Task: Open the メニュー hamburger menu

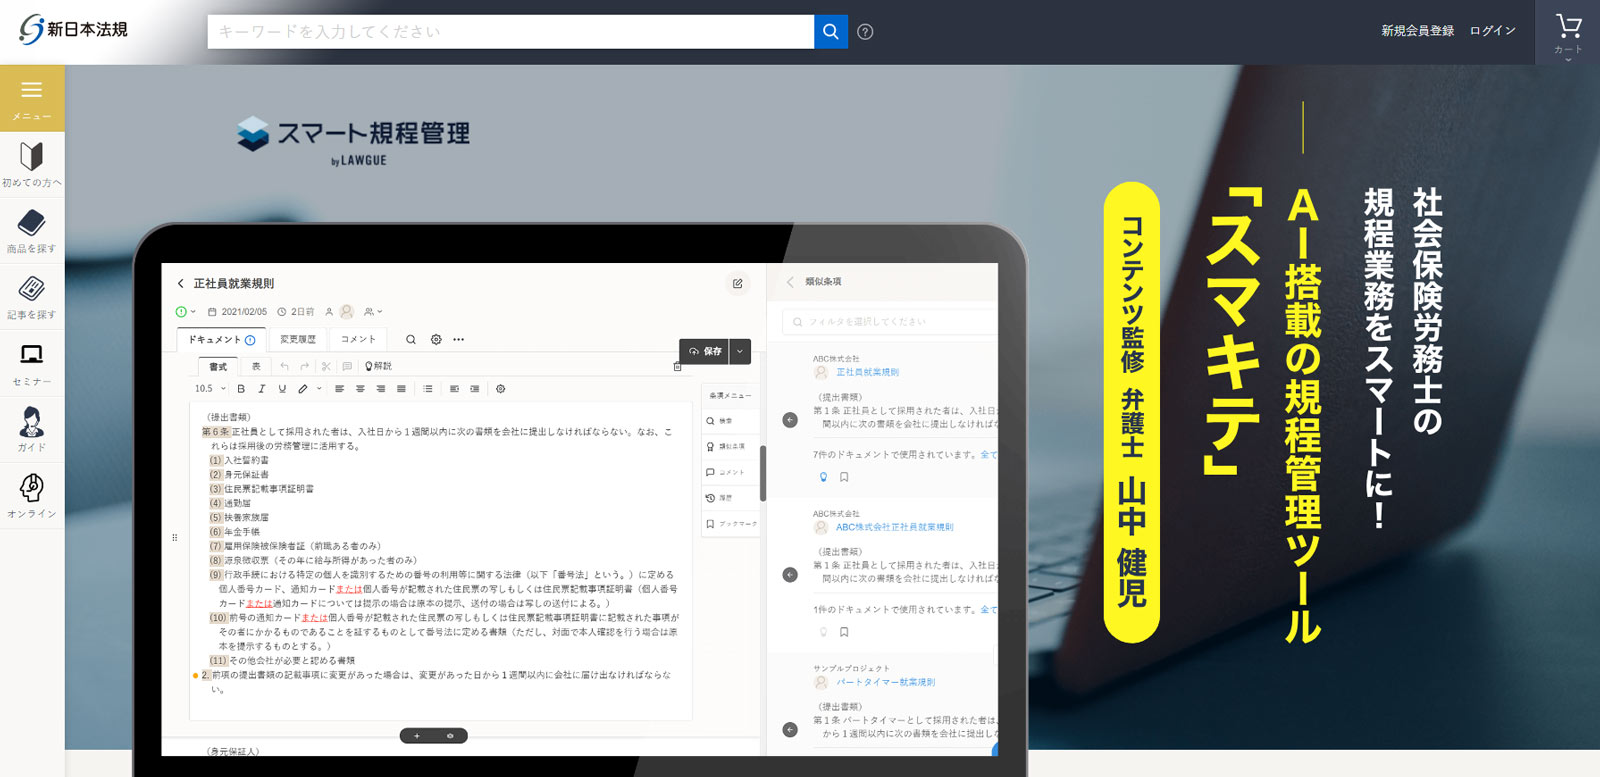Action: [32, 98]
